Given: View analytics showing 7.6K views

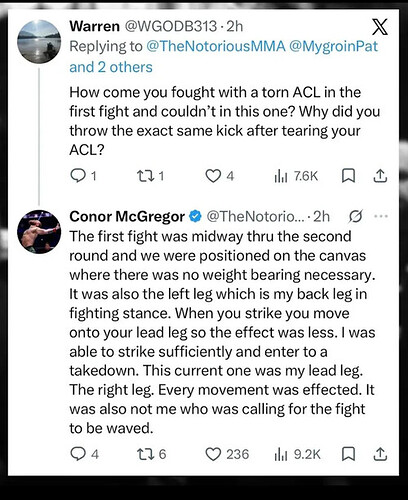Looking at the screenshot, I should pyautogui.click(x=296, y=176).
